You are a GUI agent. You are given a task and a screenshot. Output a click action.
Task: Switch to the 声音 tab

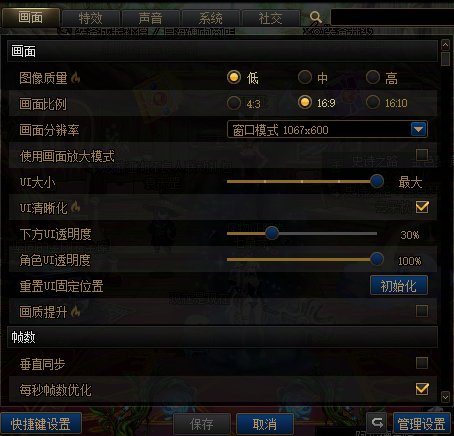[x=150, y=18]
